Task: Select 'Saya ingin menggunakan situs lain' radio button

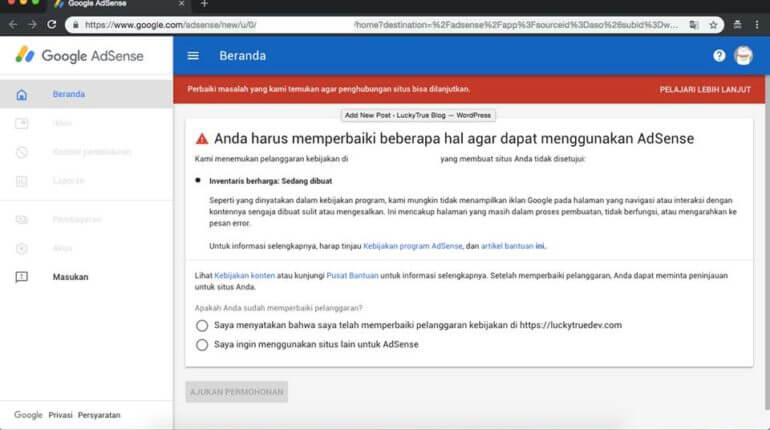Action: click(202, 345)
